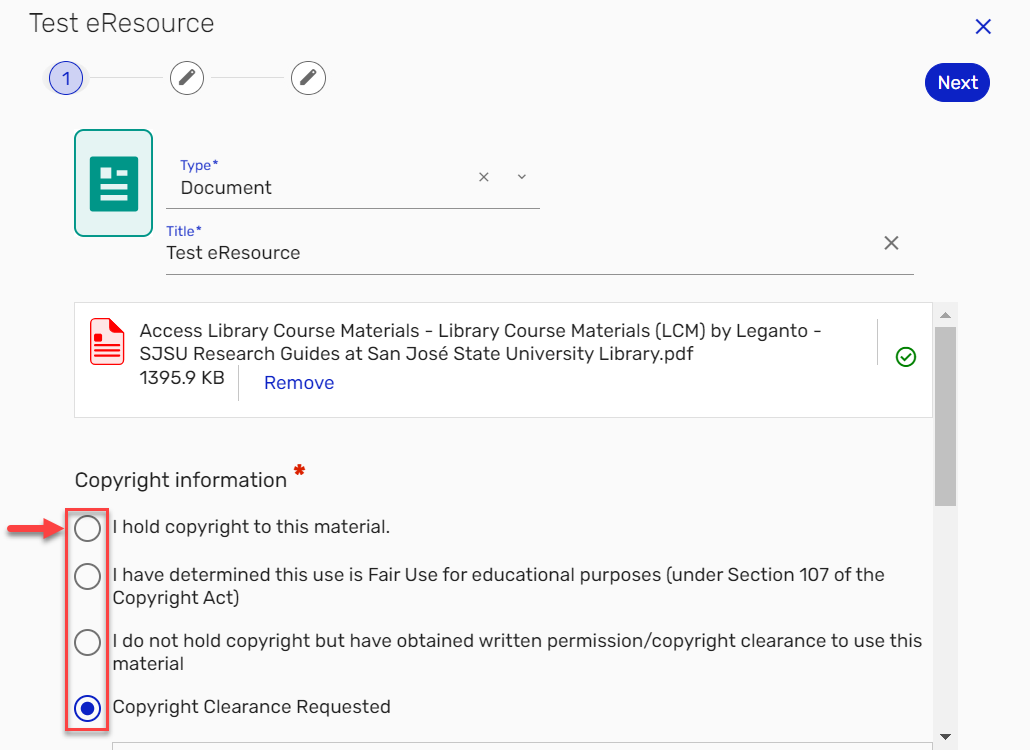Click the green document type icon

click(114, 183)
